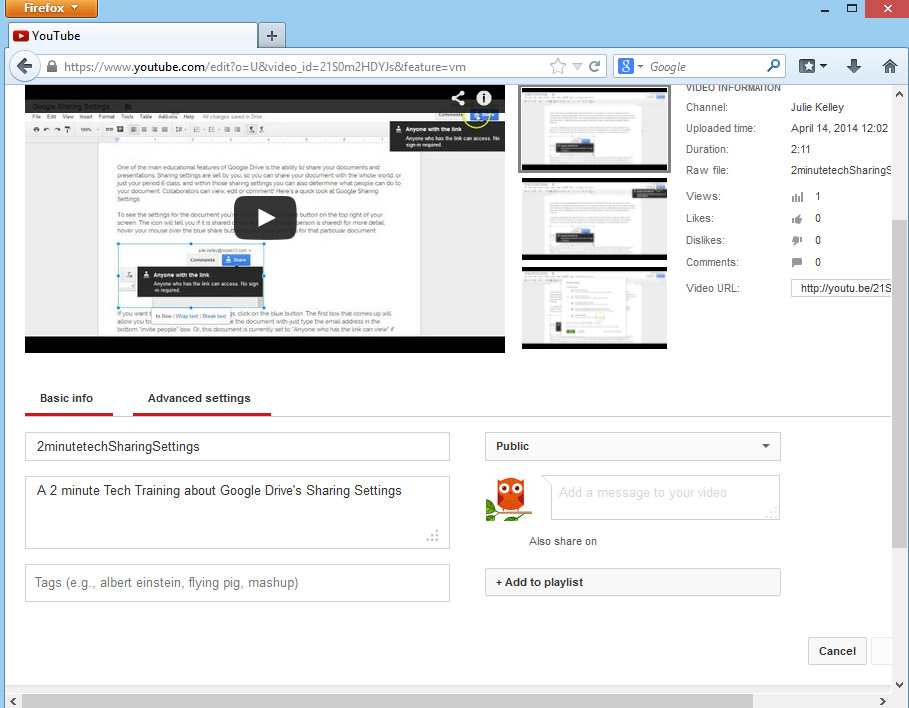909x708 pixels.
Task: Select the first video thumbnail option
Action: (594, 129)
